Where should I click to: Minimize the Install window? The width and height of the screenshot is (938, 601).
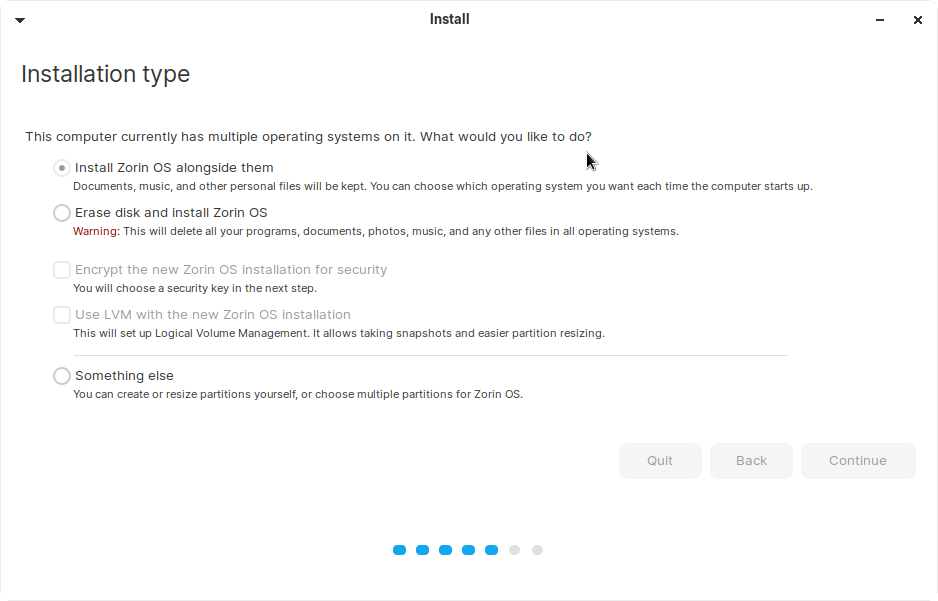coord(881,20)
